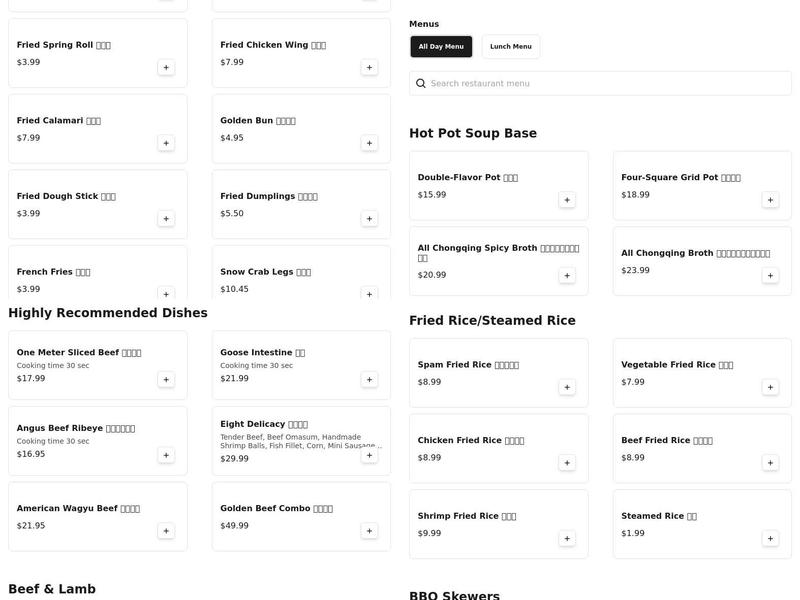The height and width of the screenshot is (600, 800).
Task: Add Fried Dumplings to cart
Action: (370, 218)
